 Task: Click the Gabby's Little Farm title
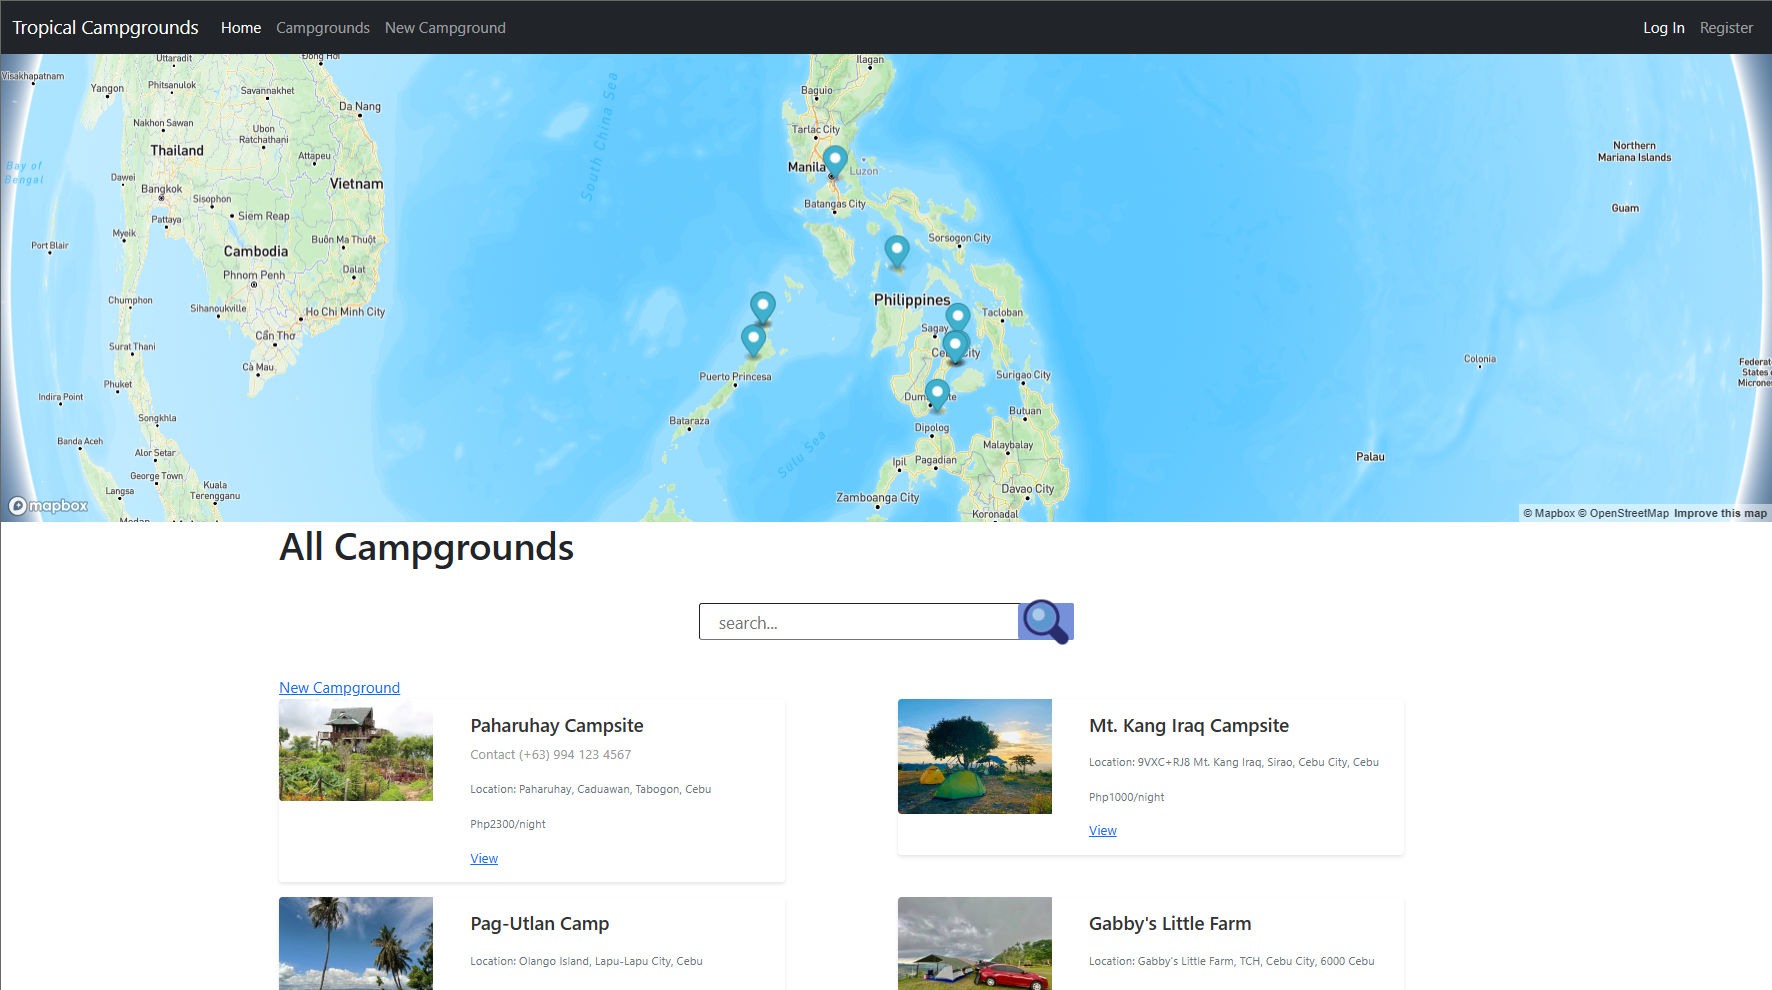click(x=1170, y=924)
